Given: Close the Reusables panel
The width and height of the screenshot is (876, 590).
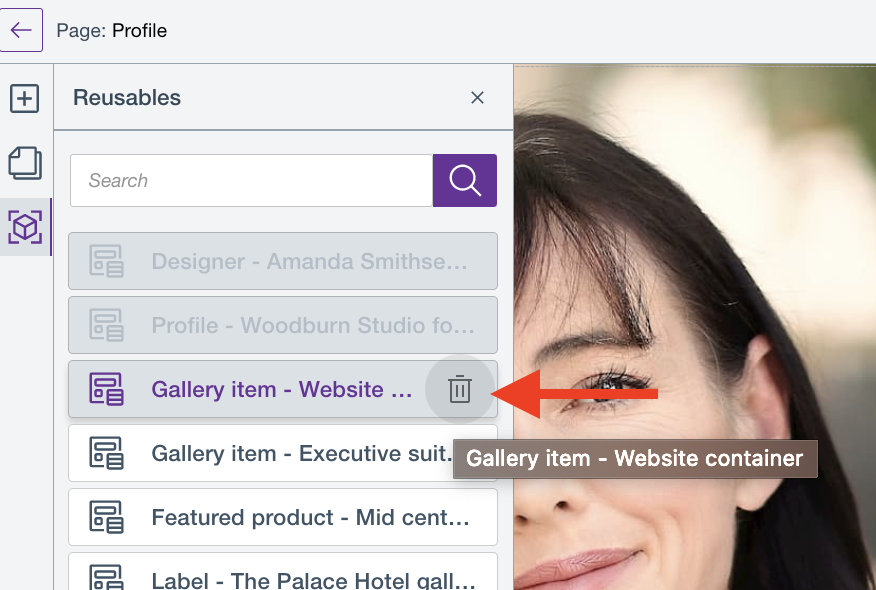Looking at the screenshot, I should pos(477,98).
